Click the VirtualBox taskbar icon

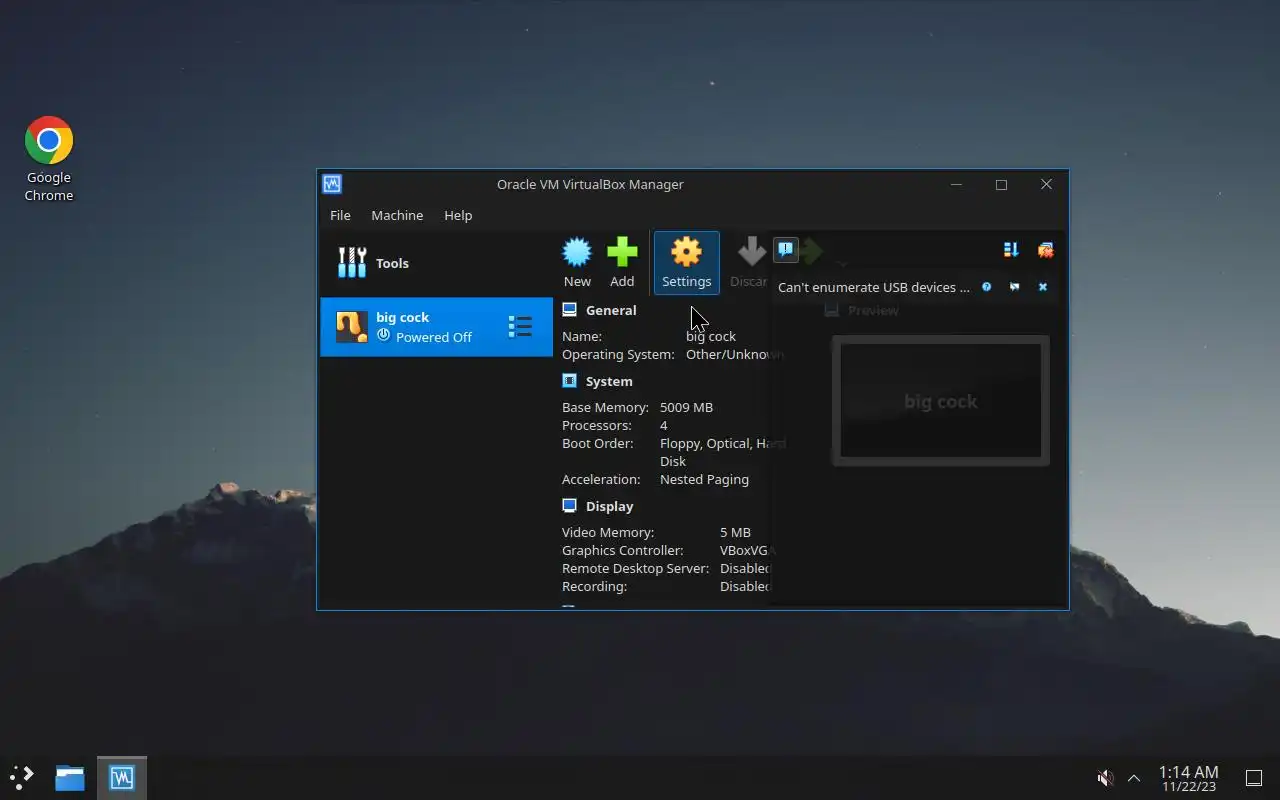pyautogui.click(x=122, y=777)
